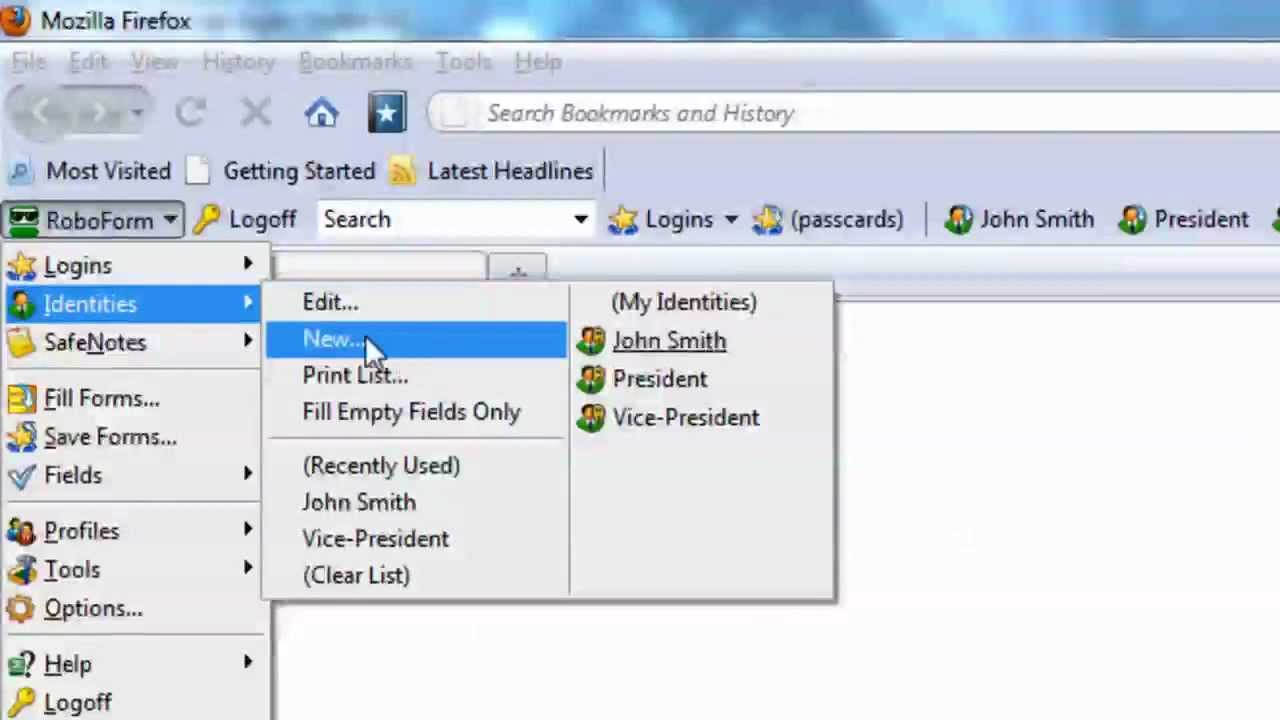This screenshot has width=1280, height=720.
Task: Expand the Profiles submenu arrow
Action: click(247, 530)
